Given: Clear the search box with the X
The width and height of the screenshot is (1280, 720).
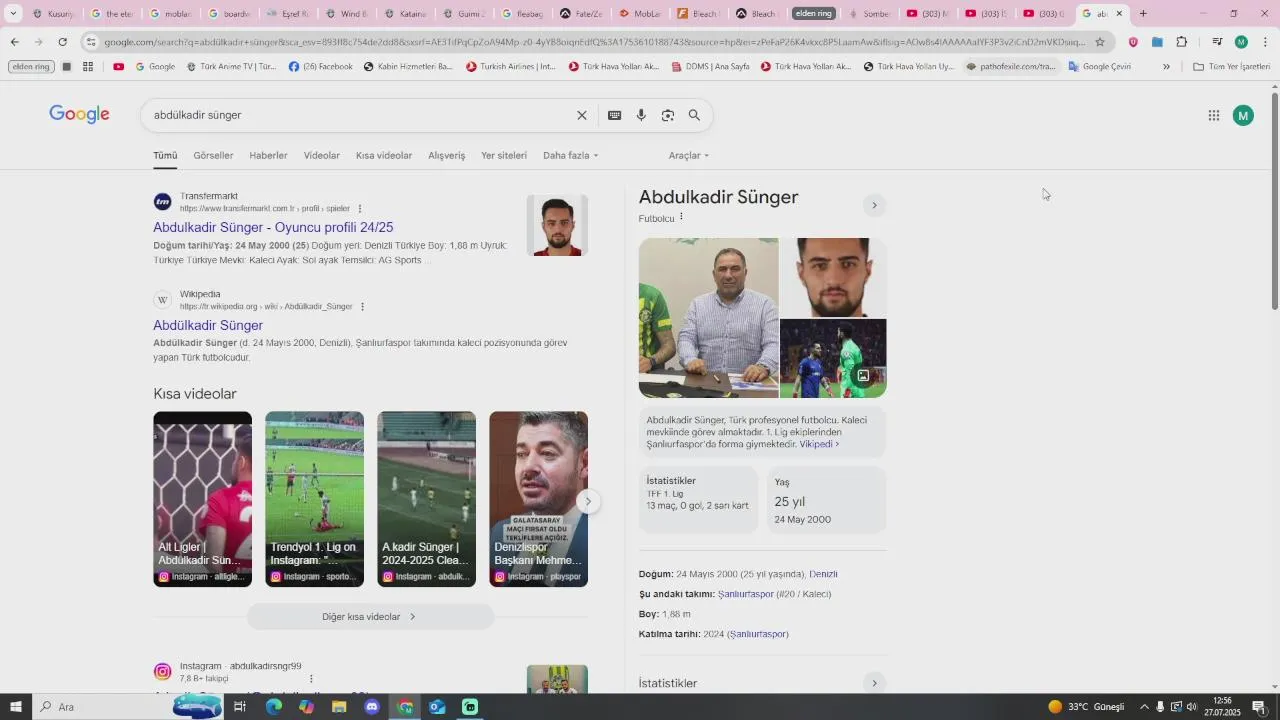Looking at the screenshot, I should click(582, 115).
